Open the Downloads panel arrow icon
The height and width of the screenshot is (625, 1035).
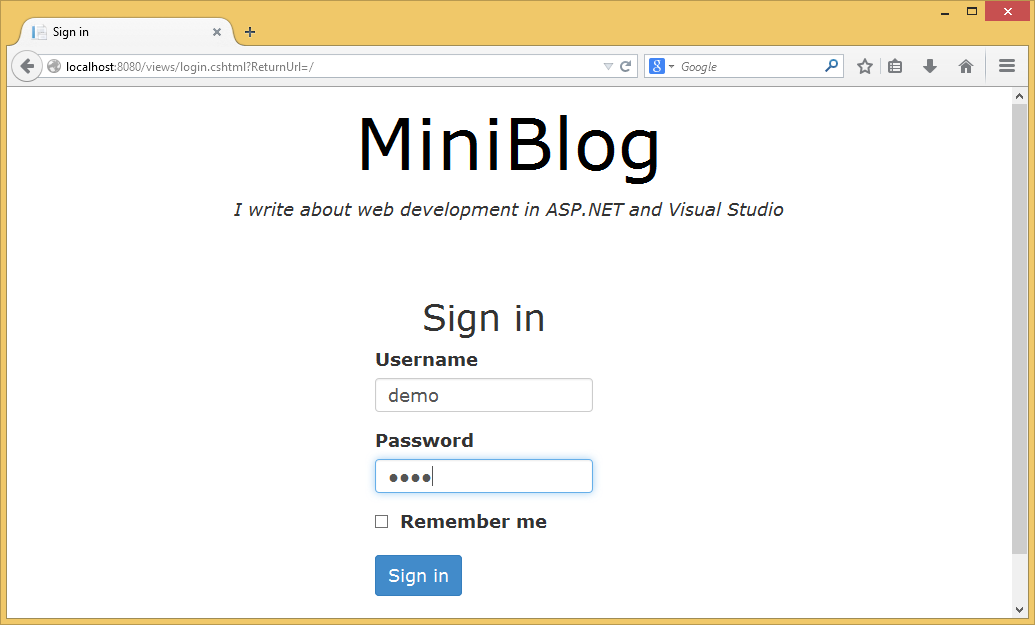point(930,66)
